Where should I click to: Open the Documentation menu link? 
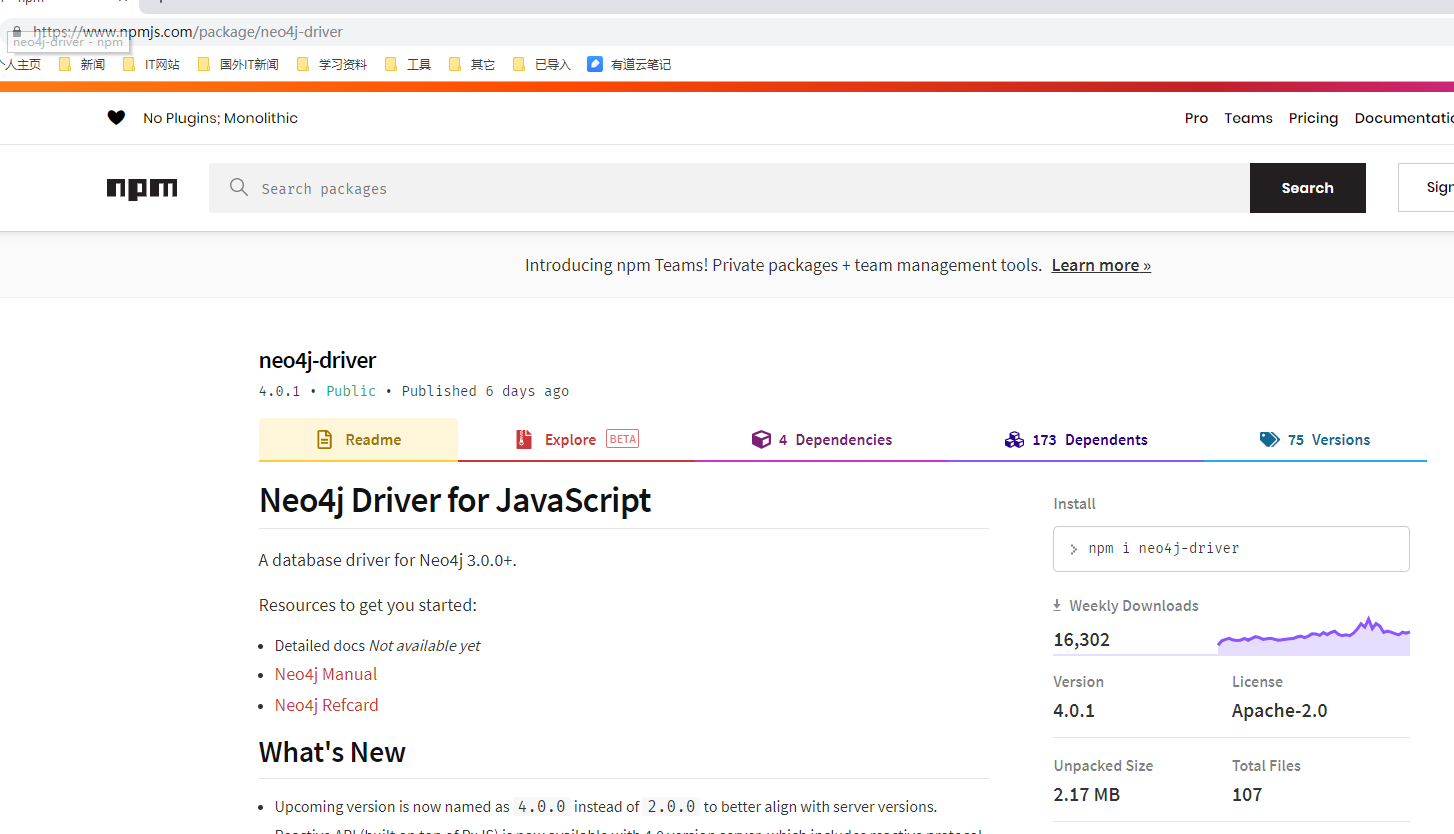pyautogui.click(x=1404, y=118)
